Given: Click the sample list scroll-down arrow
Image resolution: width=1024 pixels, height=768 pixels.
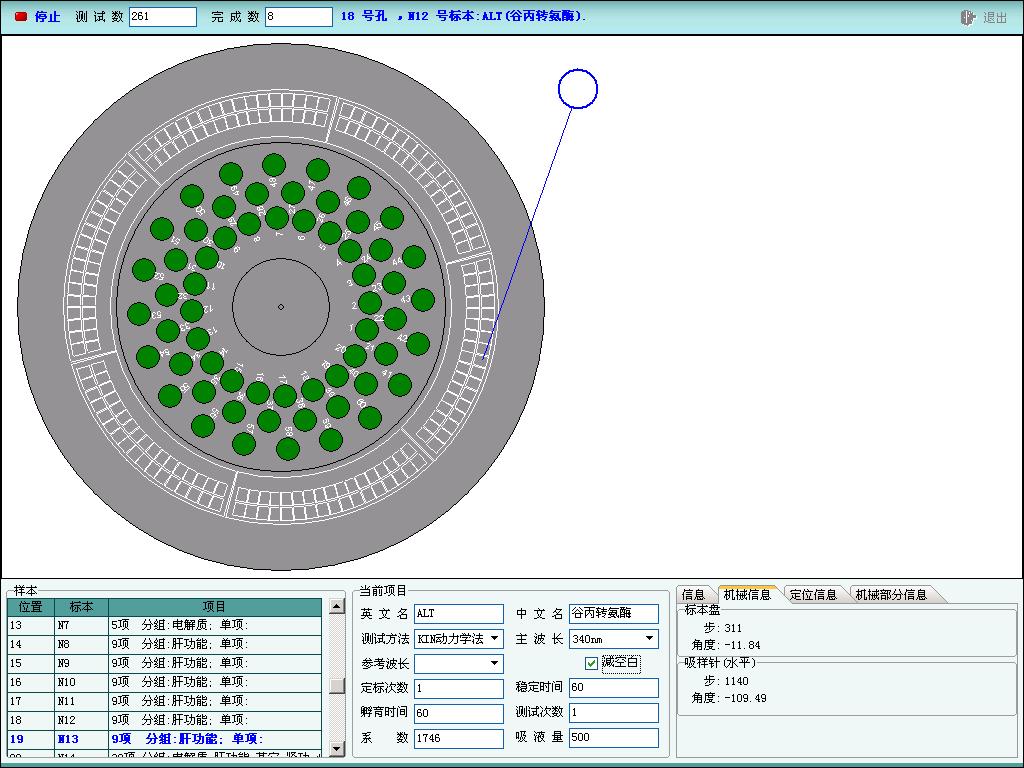Looking at the screenshot, I should coord(336,748).
